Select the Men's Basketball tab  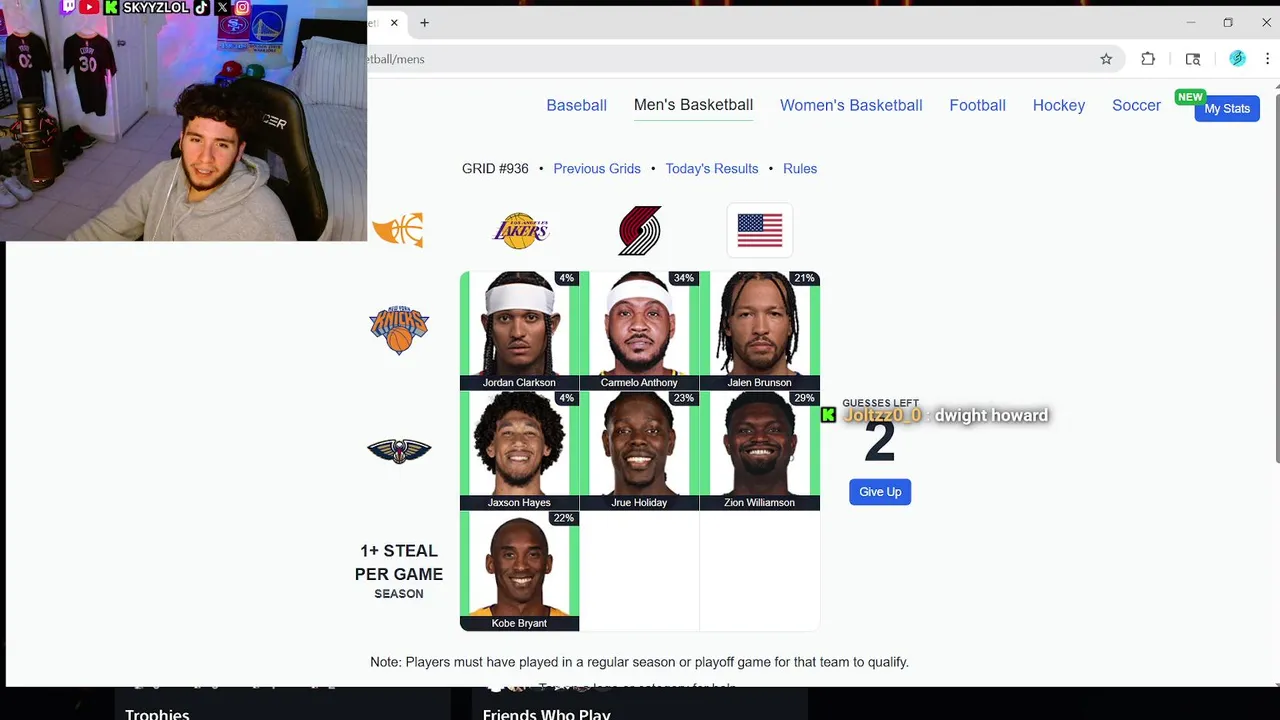(693, 105)
